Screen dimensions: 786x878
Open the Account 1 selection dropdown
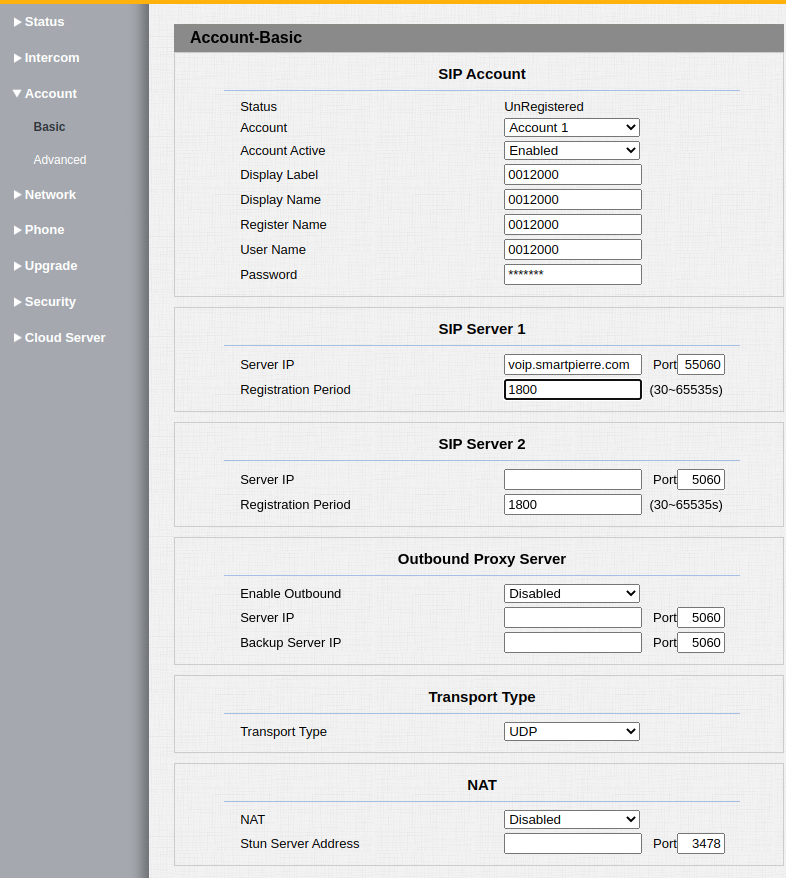click(x=571, y=128)
